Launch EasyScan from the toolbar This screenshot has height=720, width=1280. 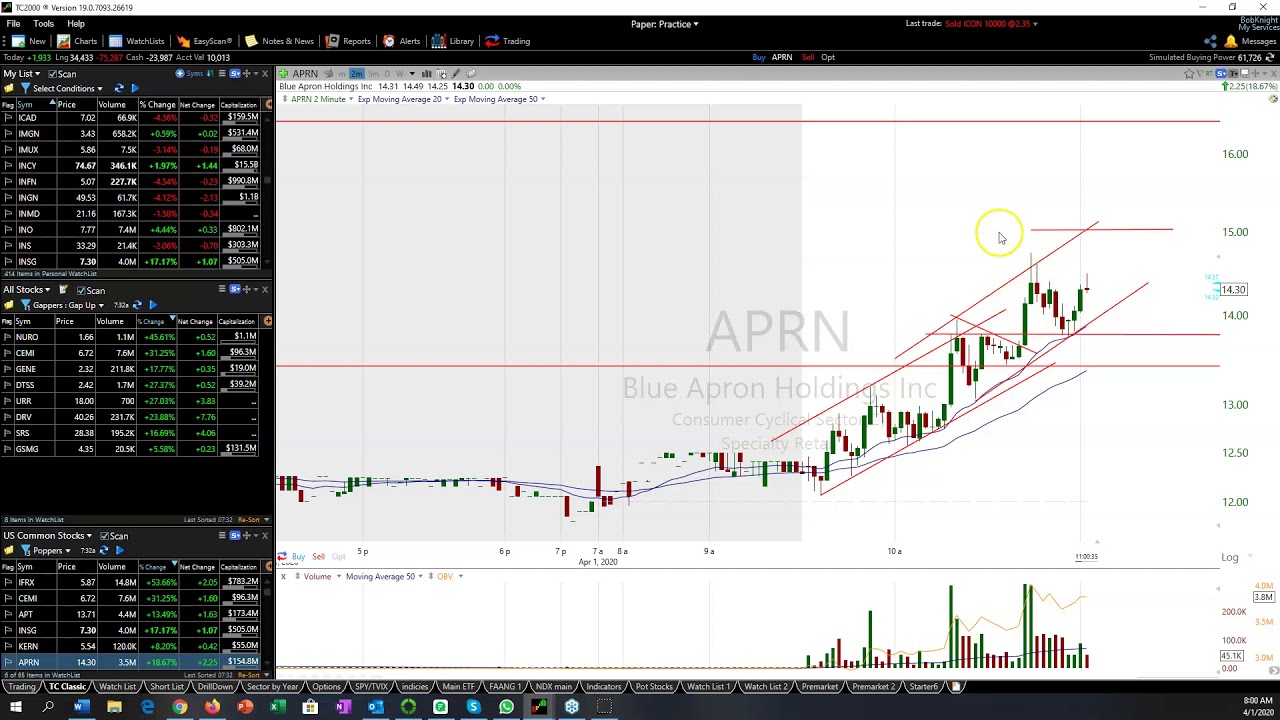[x=204, y=41]
